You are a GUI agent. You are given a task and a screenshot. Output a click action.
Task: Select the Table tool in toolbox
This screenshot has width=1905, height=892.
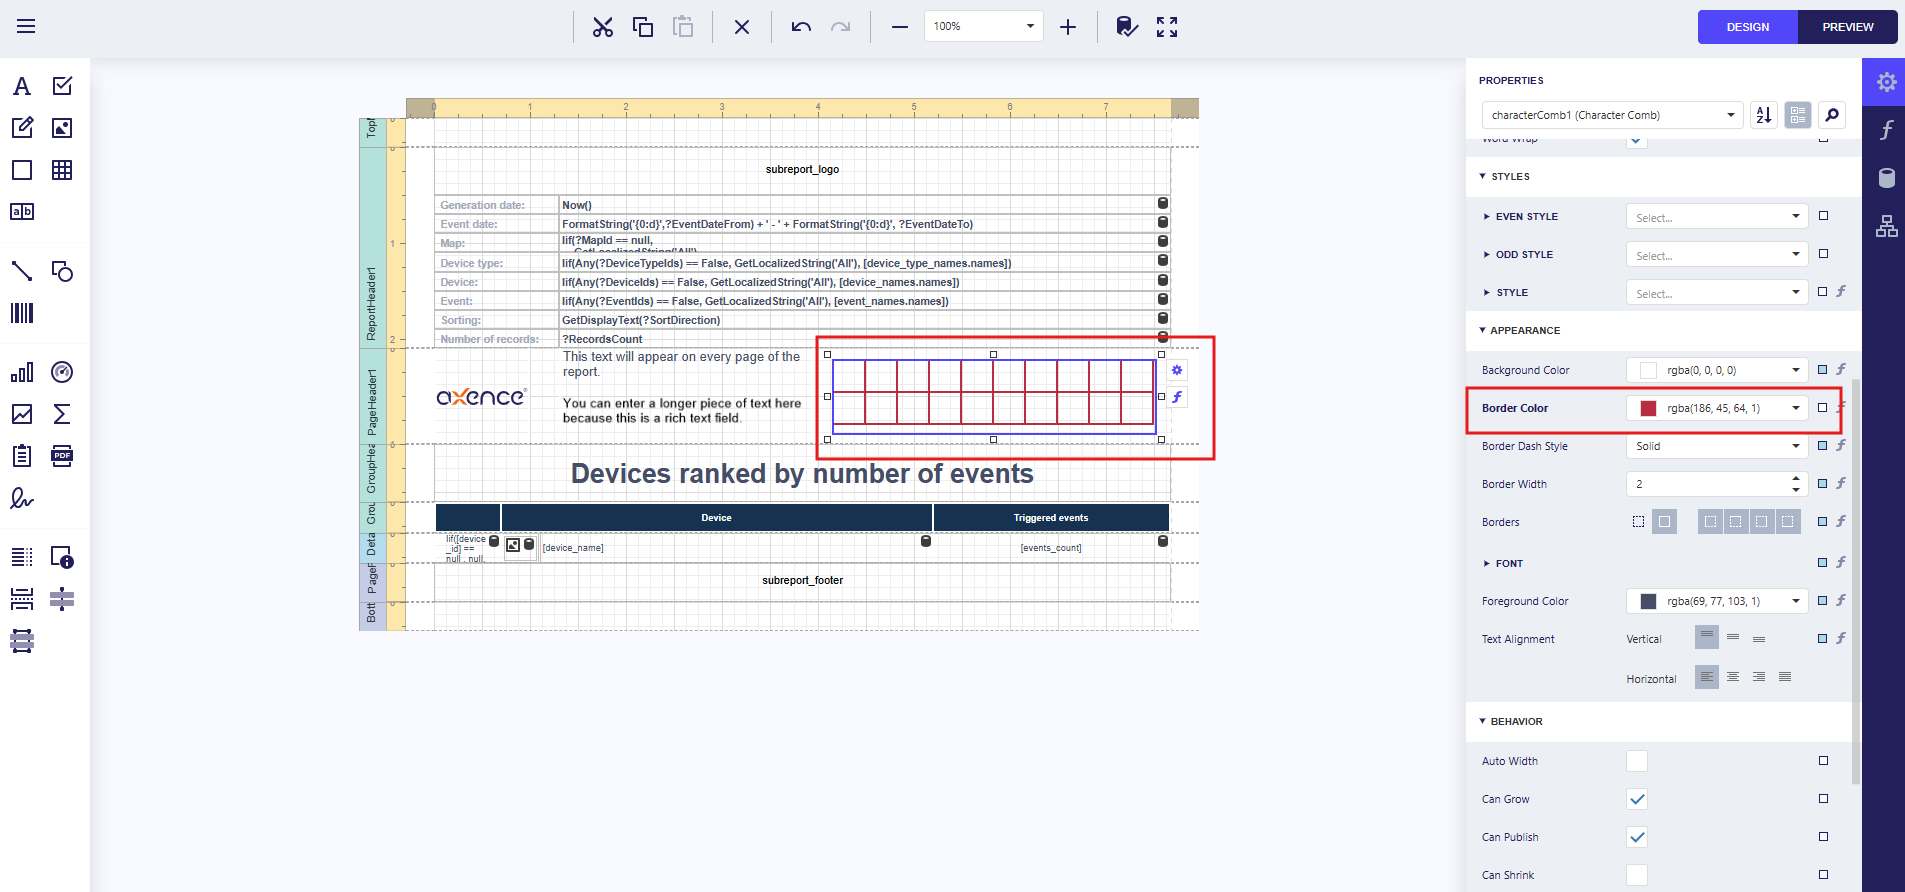pos(62,170)
